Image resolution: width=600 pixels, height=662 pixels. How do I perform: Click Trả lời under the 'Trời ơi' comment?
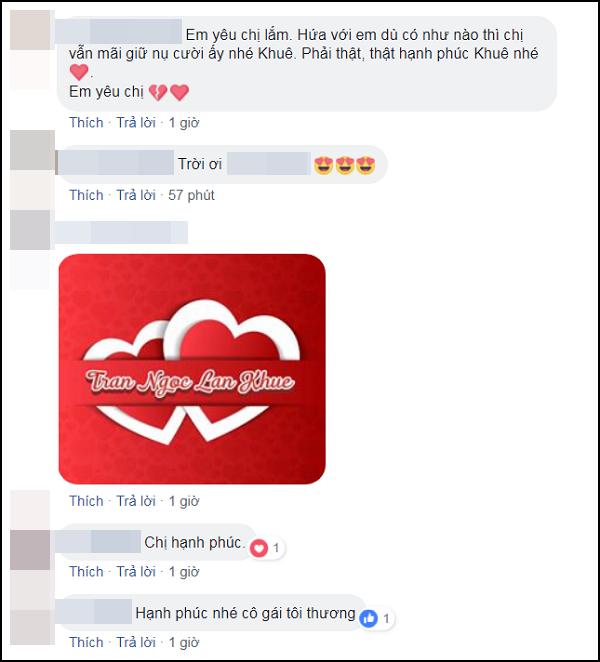click(x=136, y=195)
